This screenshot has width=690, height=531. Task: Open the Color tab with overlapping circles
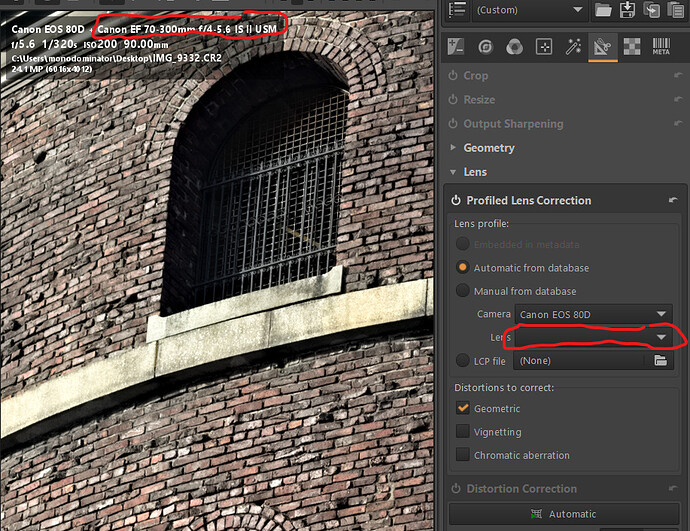tap(514, 46)
